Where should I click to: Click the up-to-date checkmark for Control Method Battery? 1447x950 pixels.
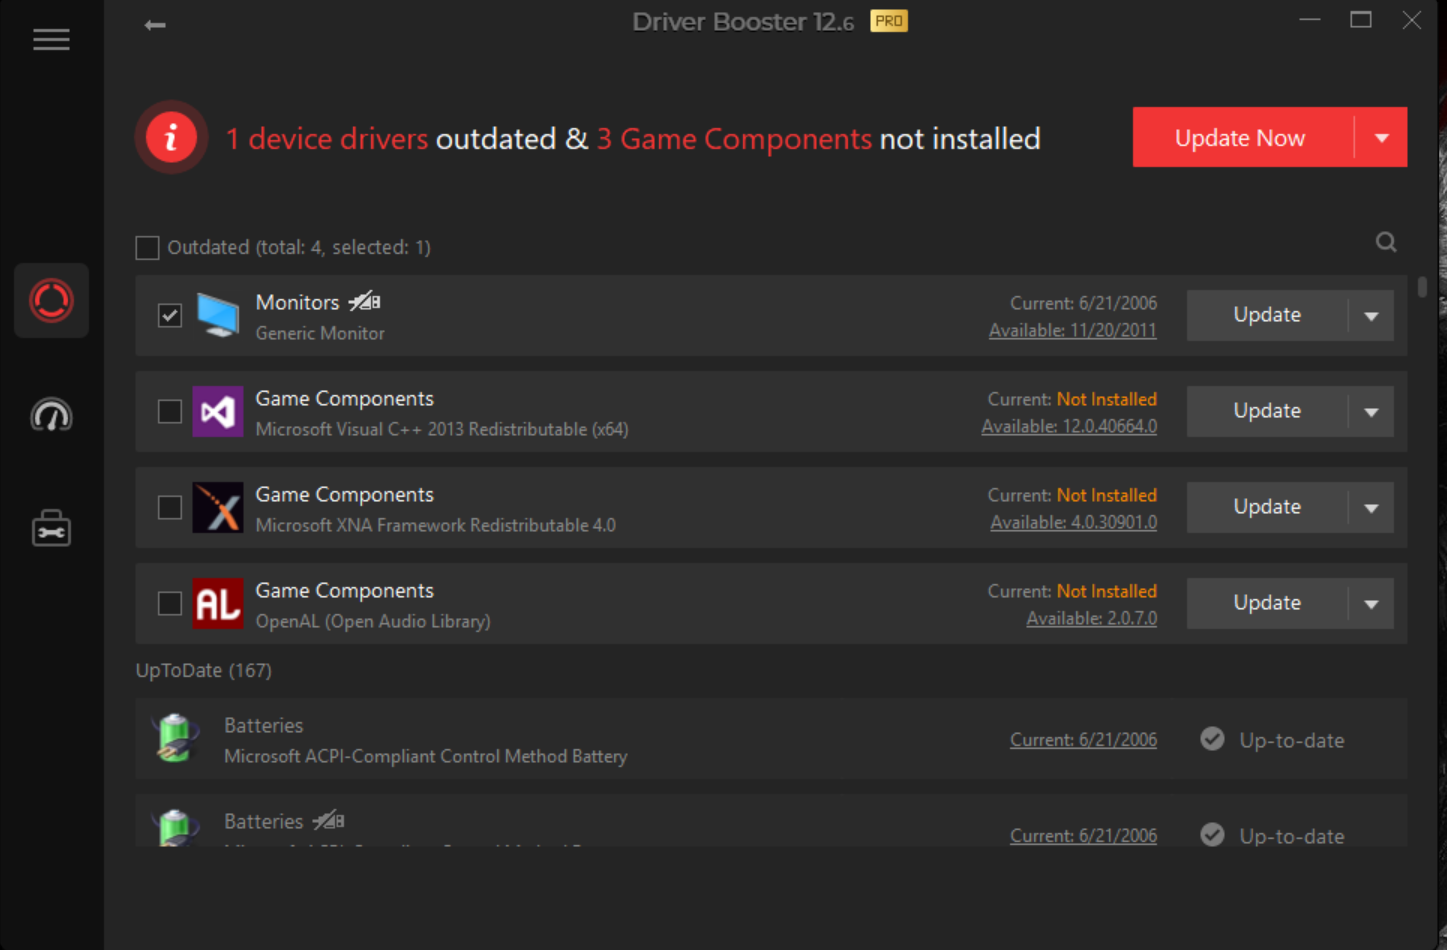pos(1212,739)
